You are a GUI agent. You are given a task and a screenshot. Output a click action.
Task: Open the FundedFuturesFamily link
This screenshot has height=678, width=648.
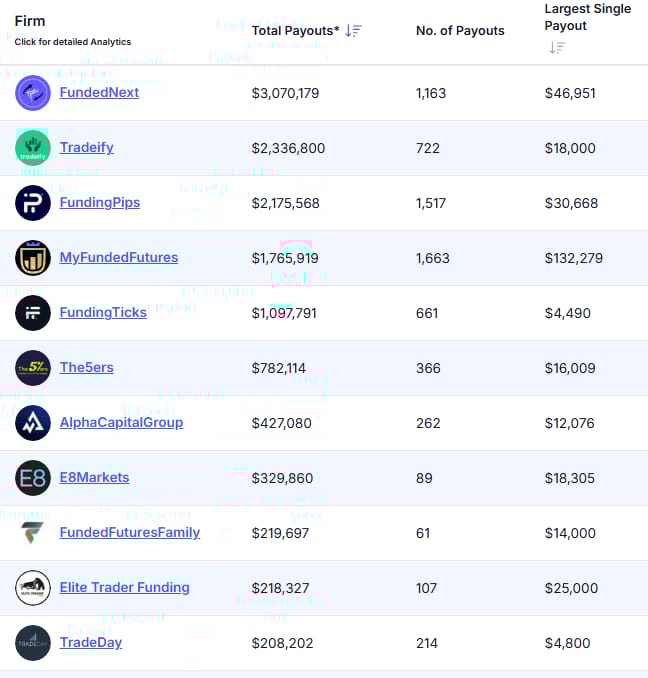coord(130,533)
